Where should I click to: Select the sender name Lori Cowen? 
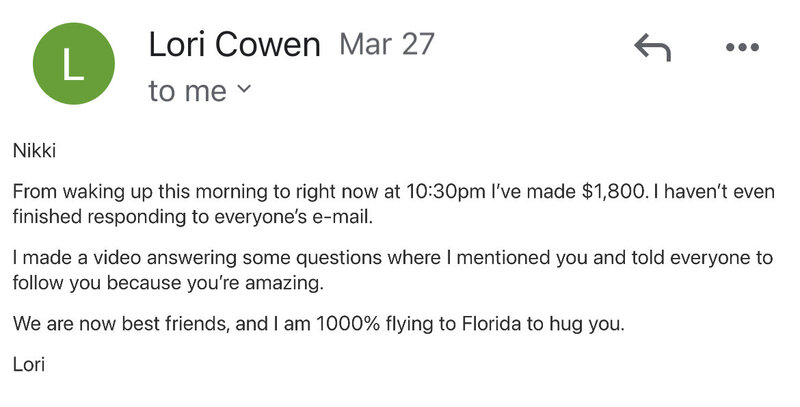pos(235,44)
